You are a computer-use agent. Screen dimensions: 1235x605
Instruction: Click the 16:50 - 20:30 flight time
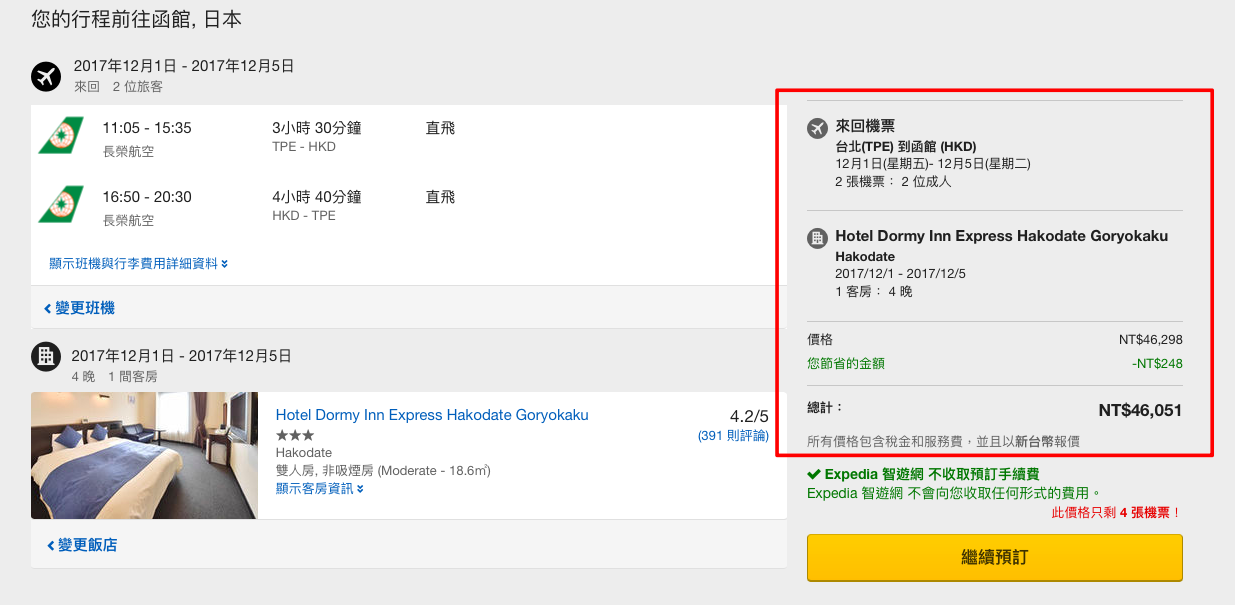coord(147,197)
